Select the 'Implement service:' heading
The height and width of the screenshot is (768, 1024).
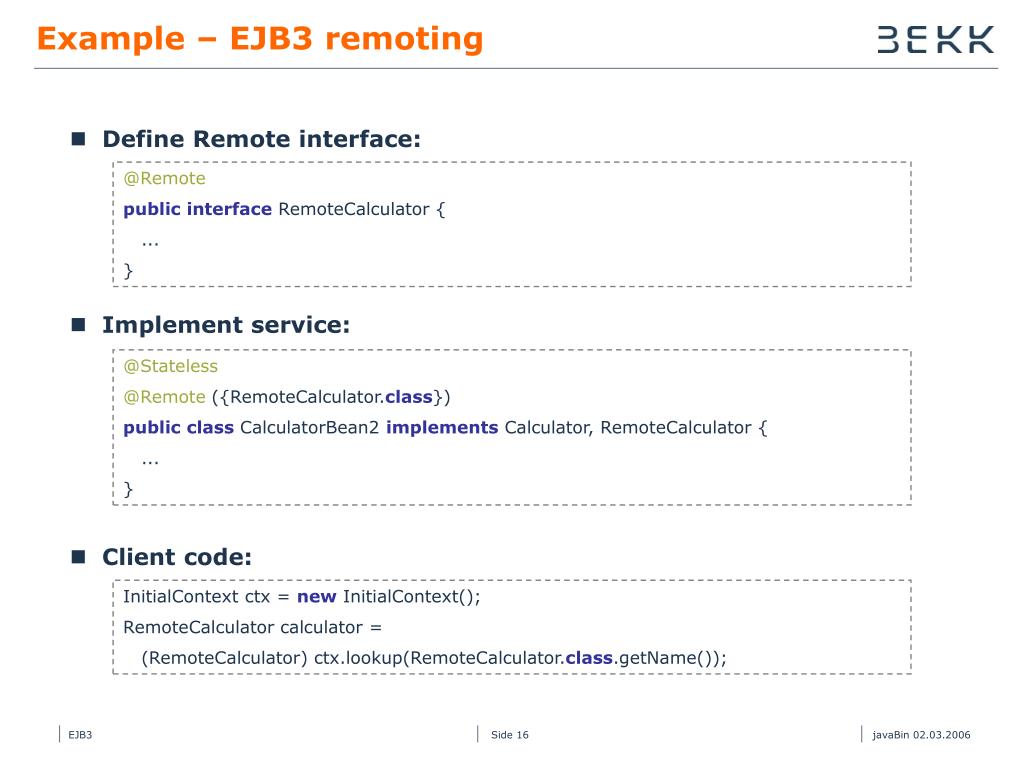226,325
